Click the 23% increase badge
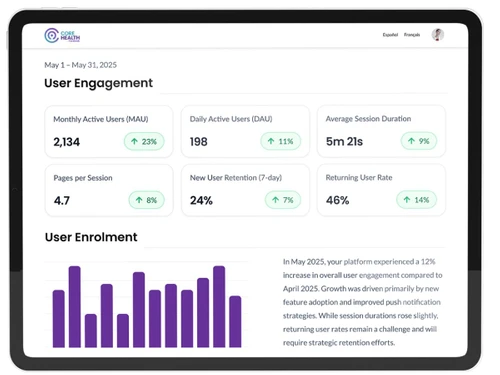Image resolution: width=500 pixels, height=375 pixels. (144, 141)
